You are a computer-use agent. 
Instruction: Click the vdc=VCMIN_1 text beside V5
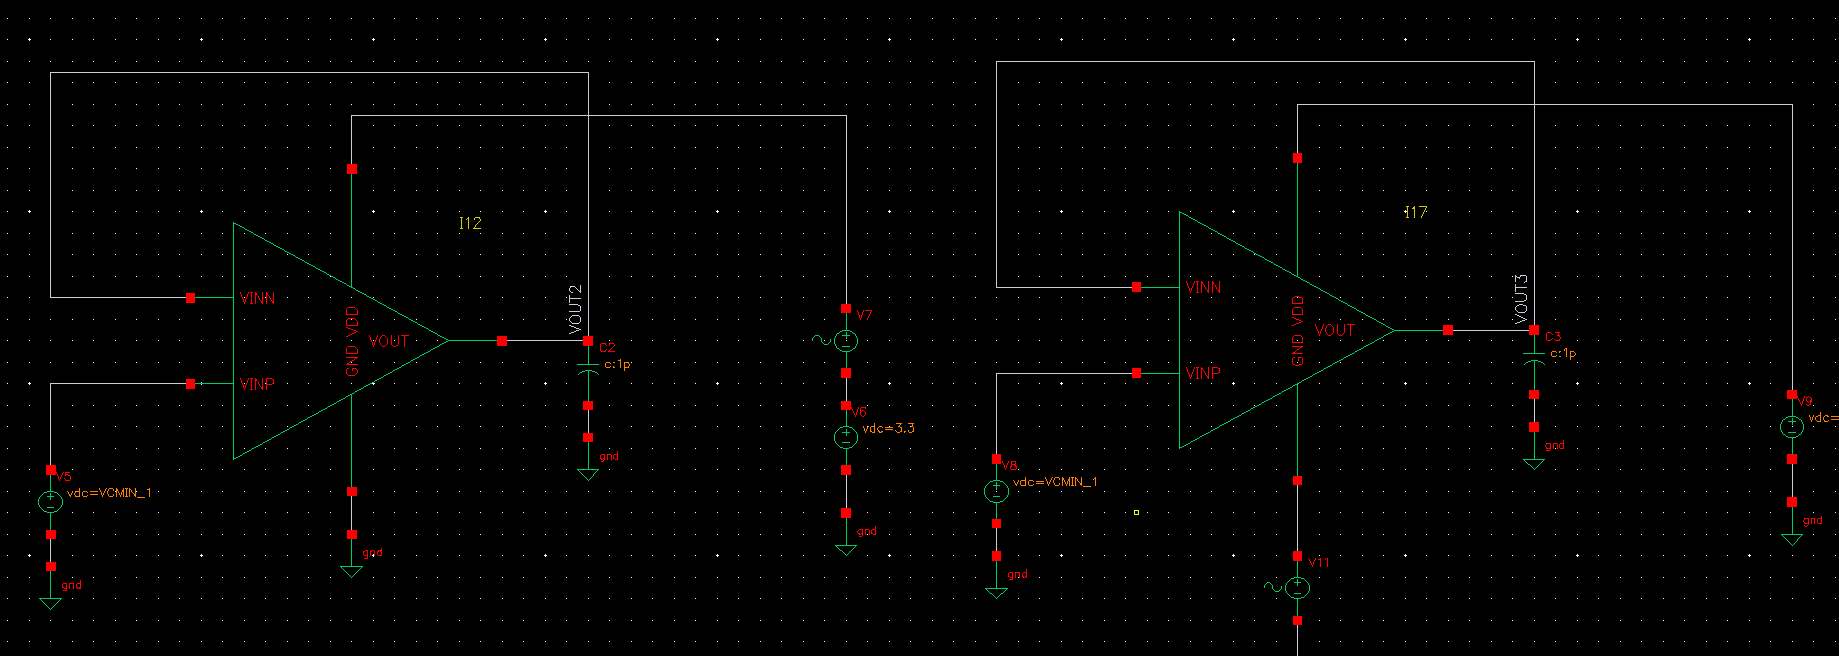pyautogui.click(x=109, y=493)
